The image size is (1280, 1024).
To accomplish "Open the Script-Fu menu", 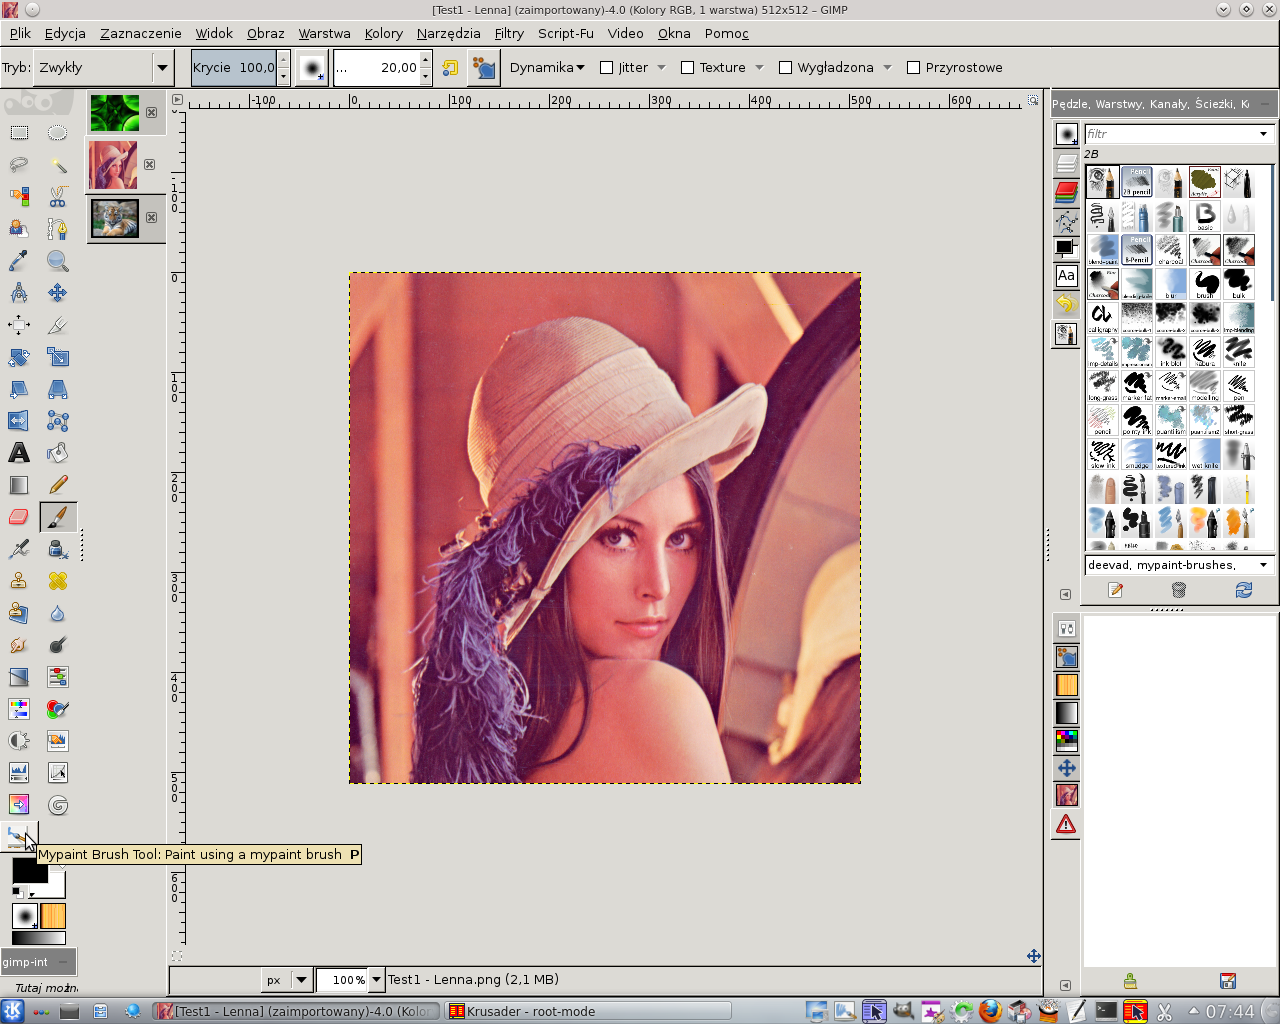I will click(x=565, y=33).
